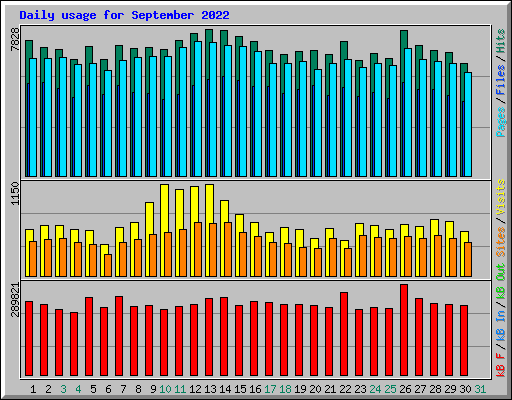
Task: Click the red kB bar for day 22
Action: [x=344, y=334]
